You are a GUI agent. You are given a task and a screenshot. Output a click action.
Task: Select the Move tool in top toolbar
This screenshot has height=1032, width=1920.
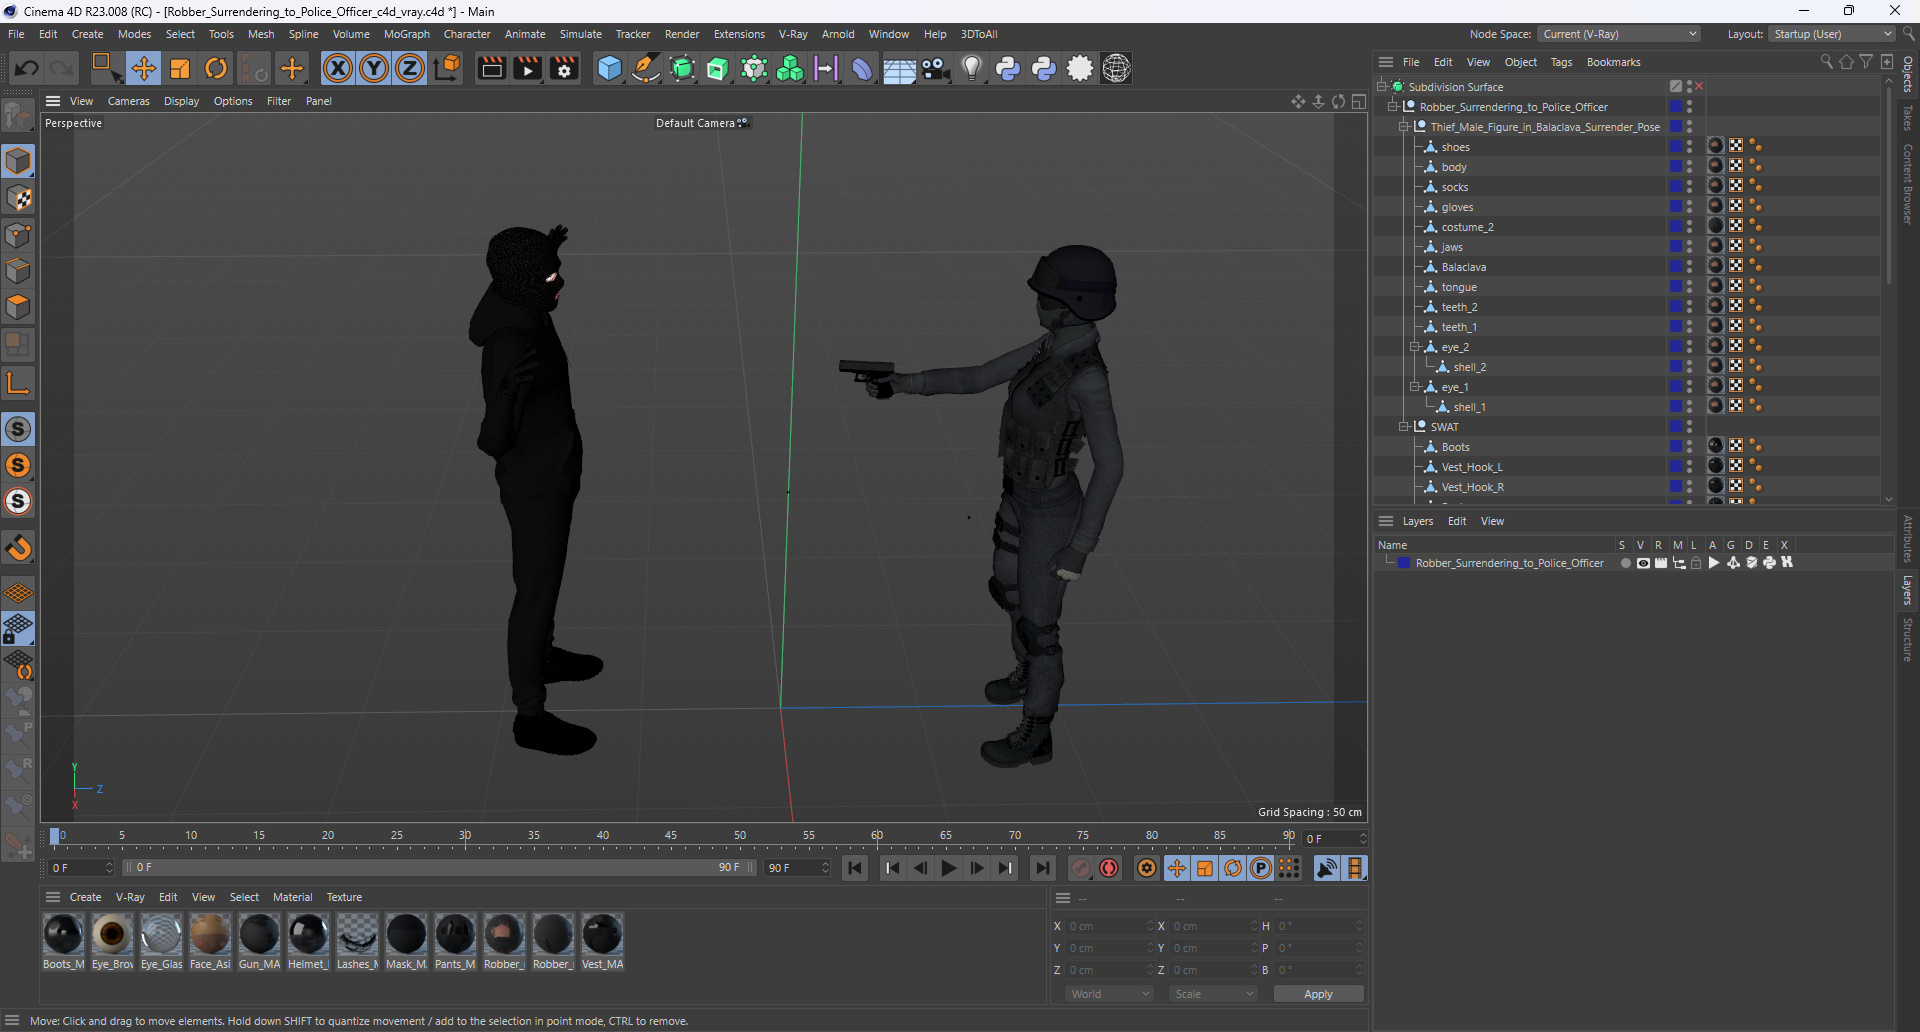click(143, 68)
